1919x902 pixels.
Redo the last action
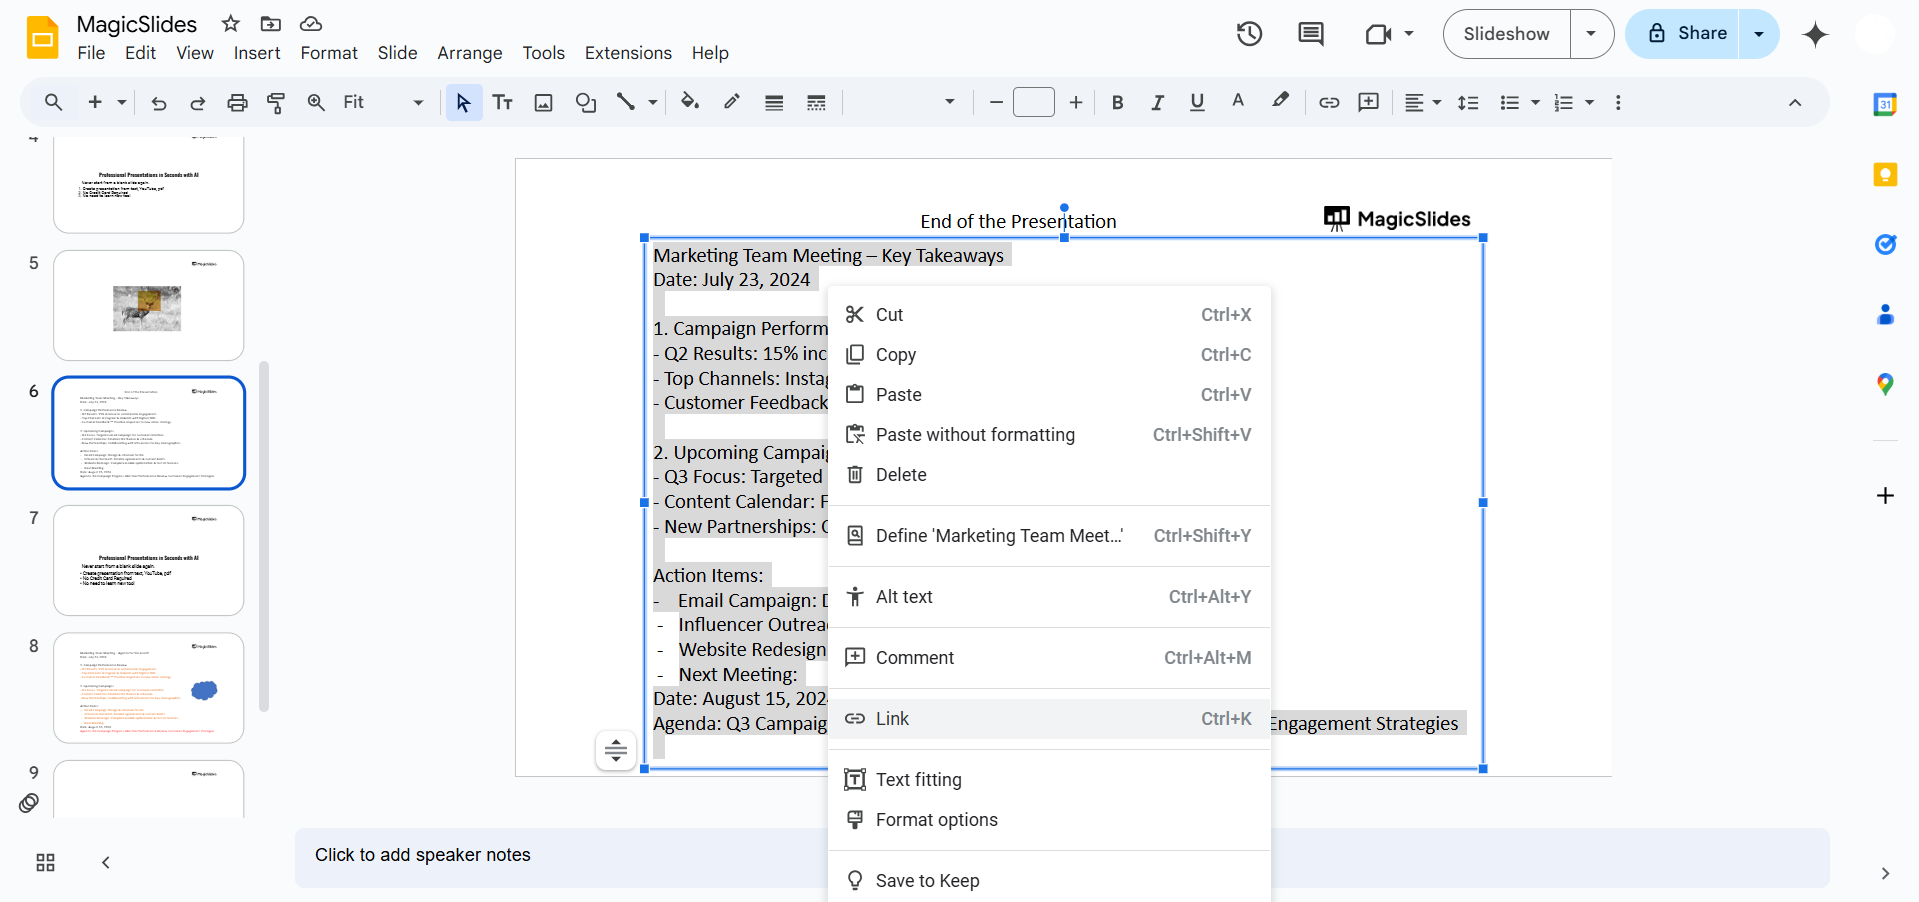point(197,102)
